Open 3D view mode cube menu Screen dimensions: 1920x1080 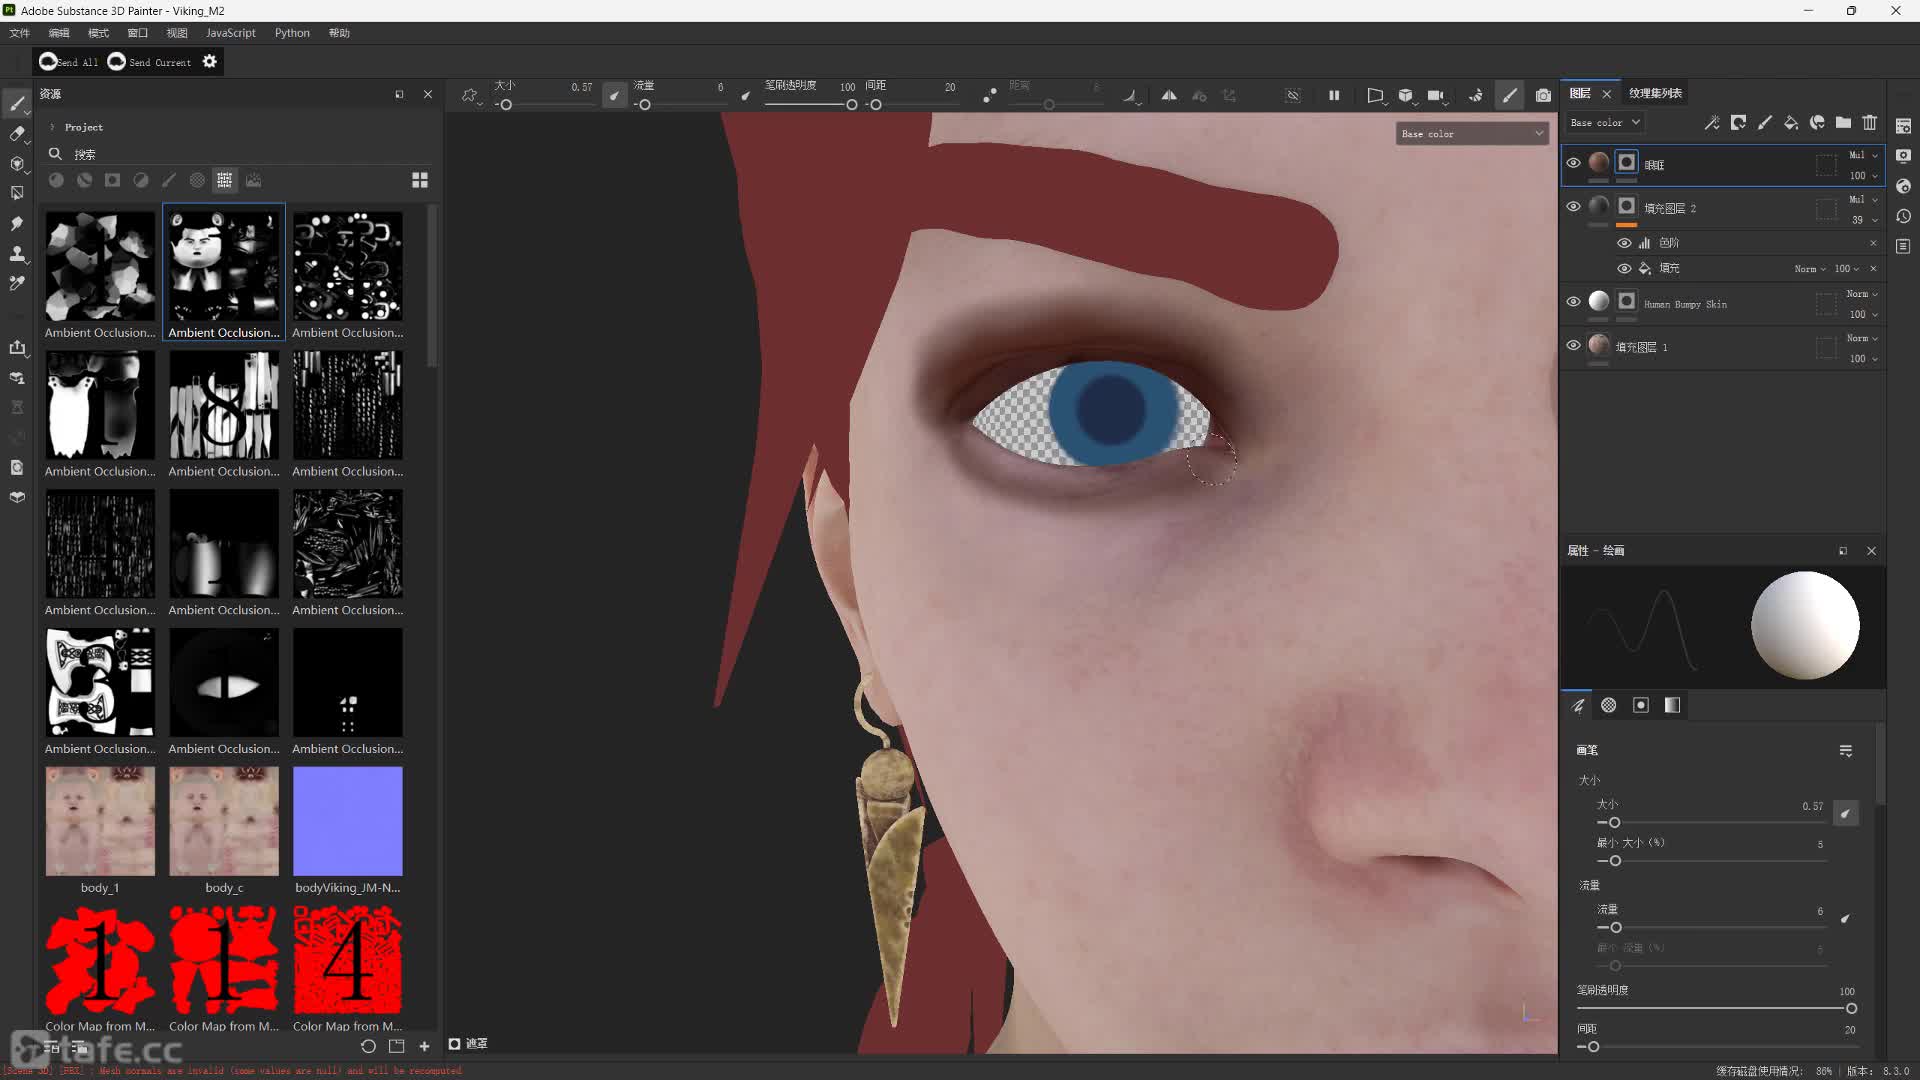1406,95
